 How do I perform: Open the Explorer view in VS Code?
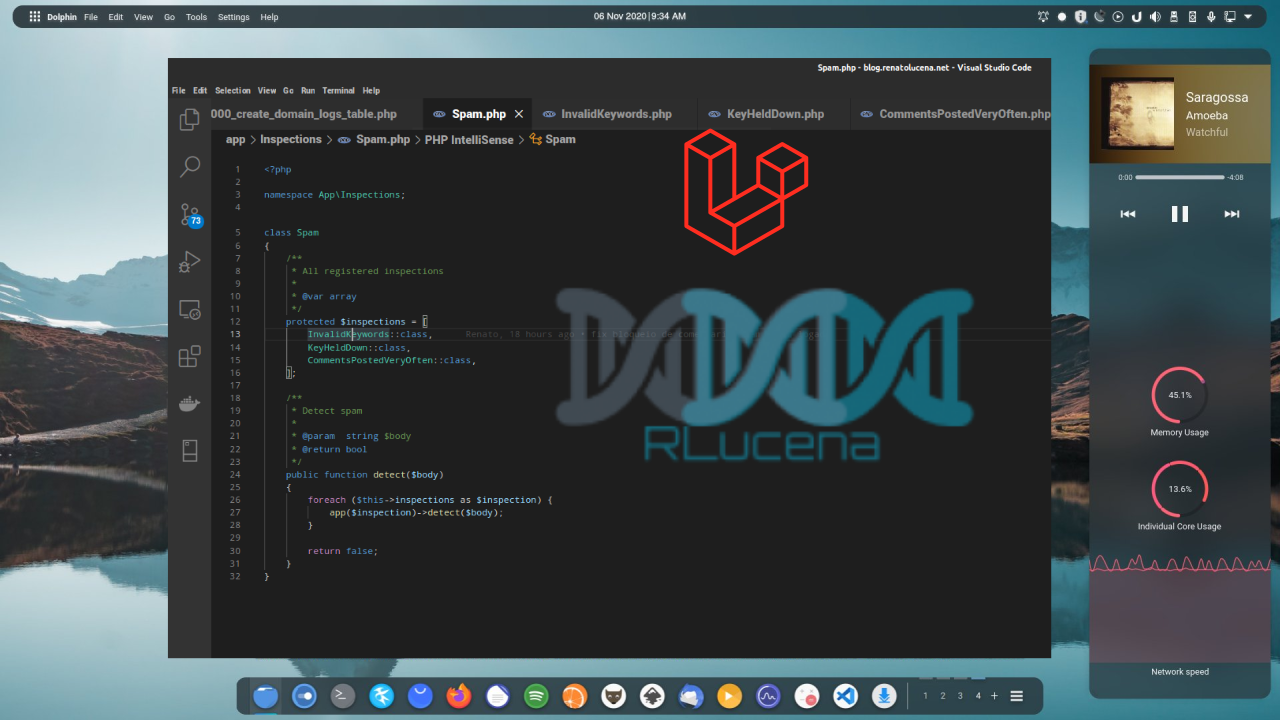click(189, 120)
